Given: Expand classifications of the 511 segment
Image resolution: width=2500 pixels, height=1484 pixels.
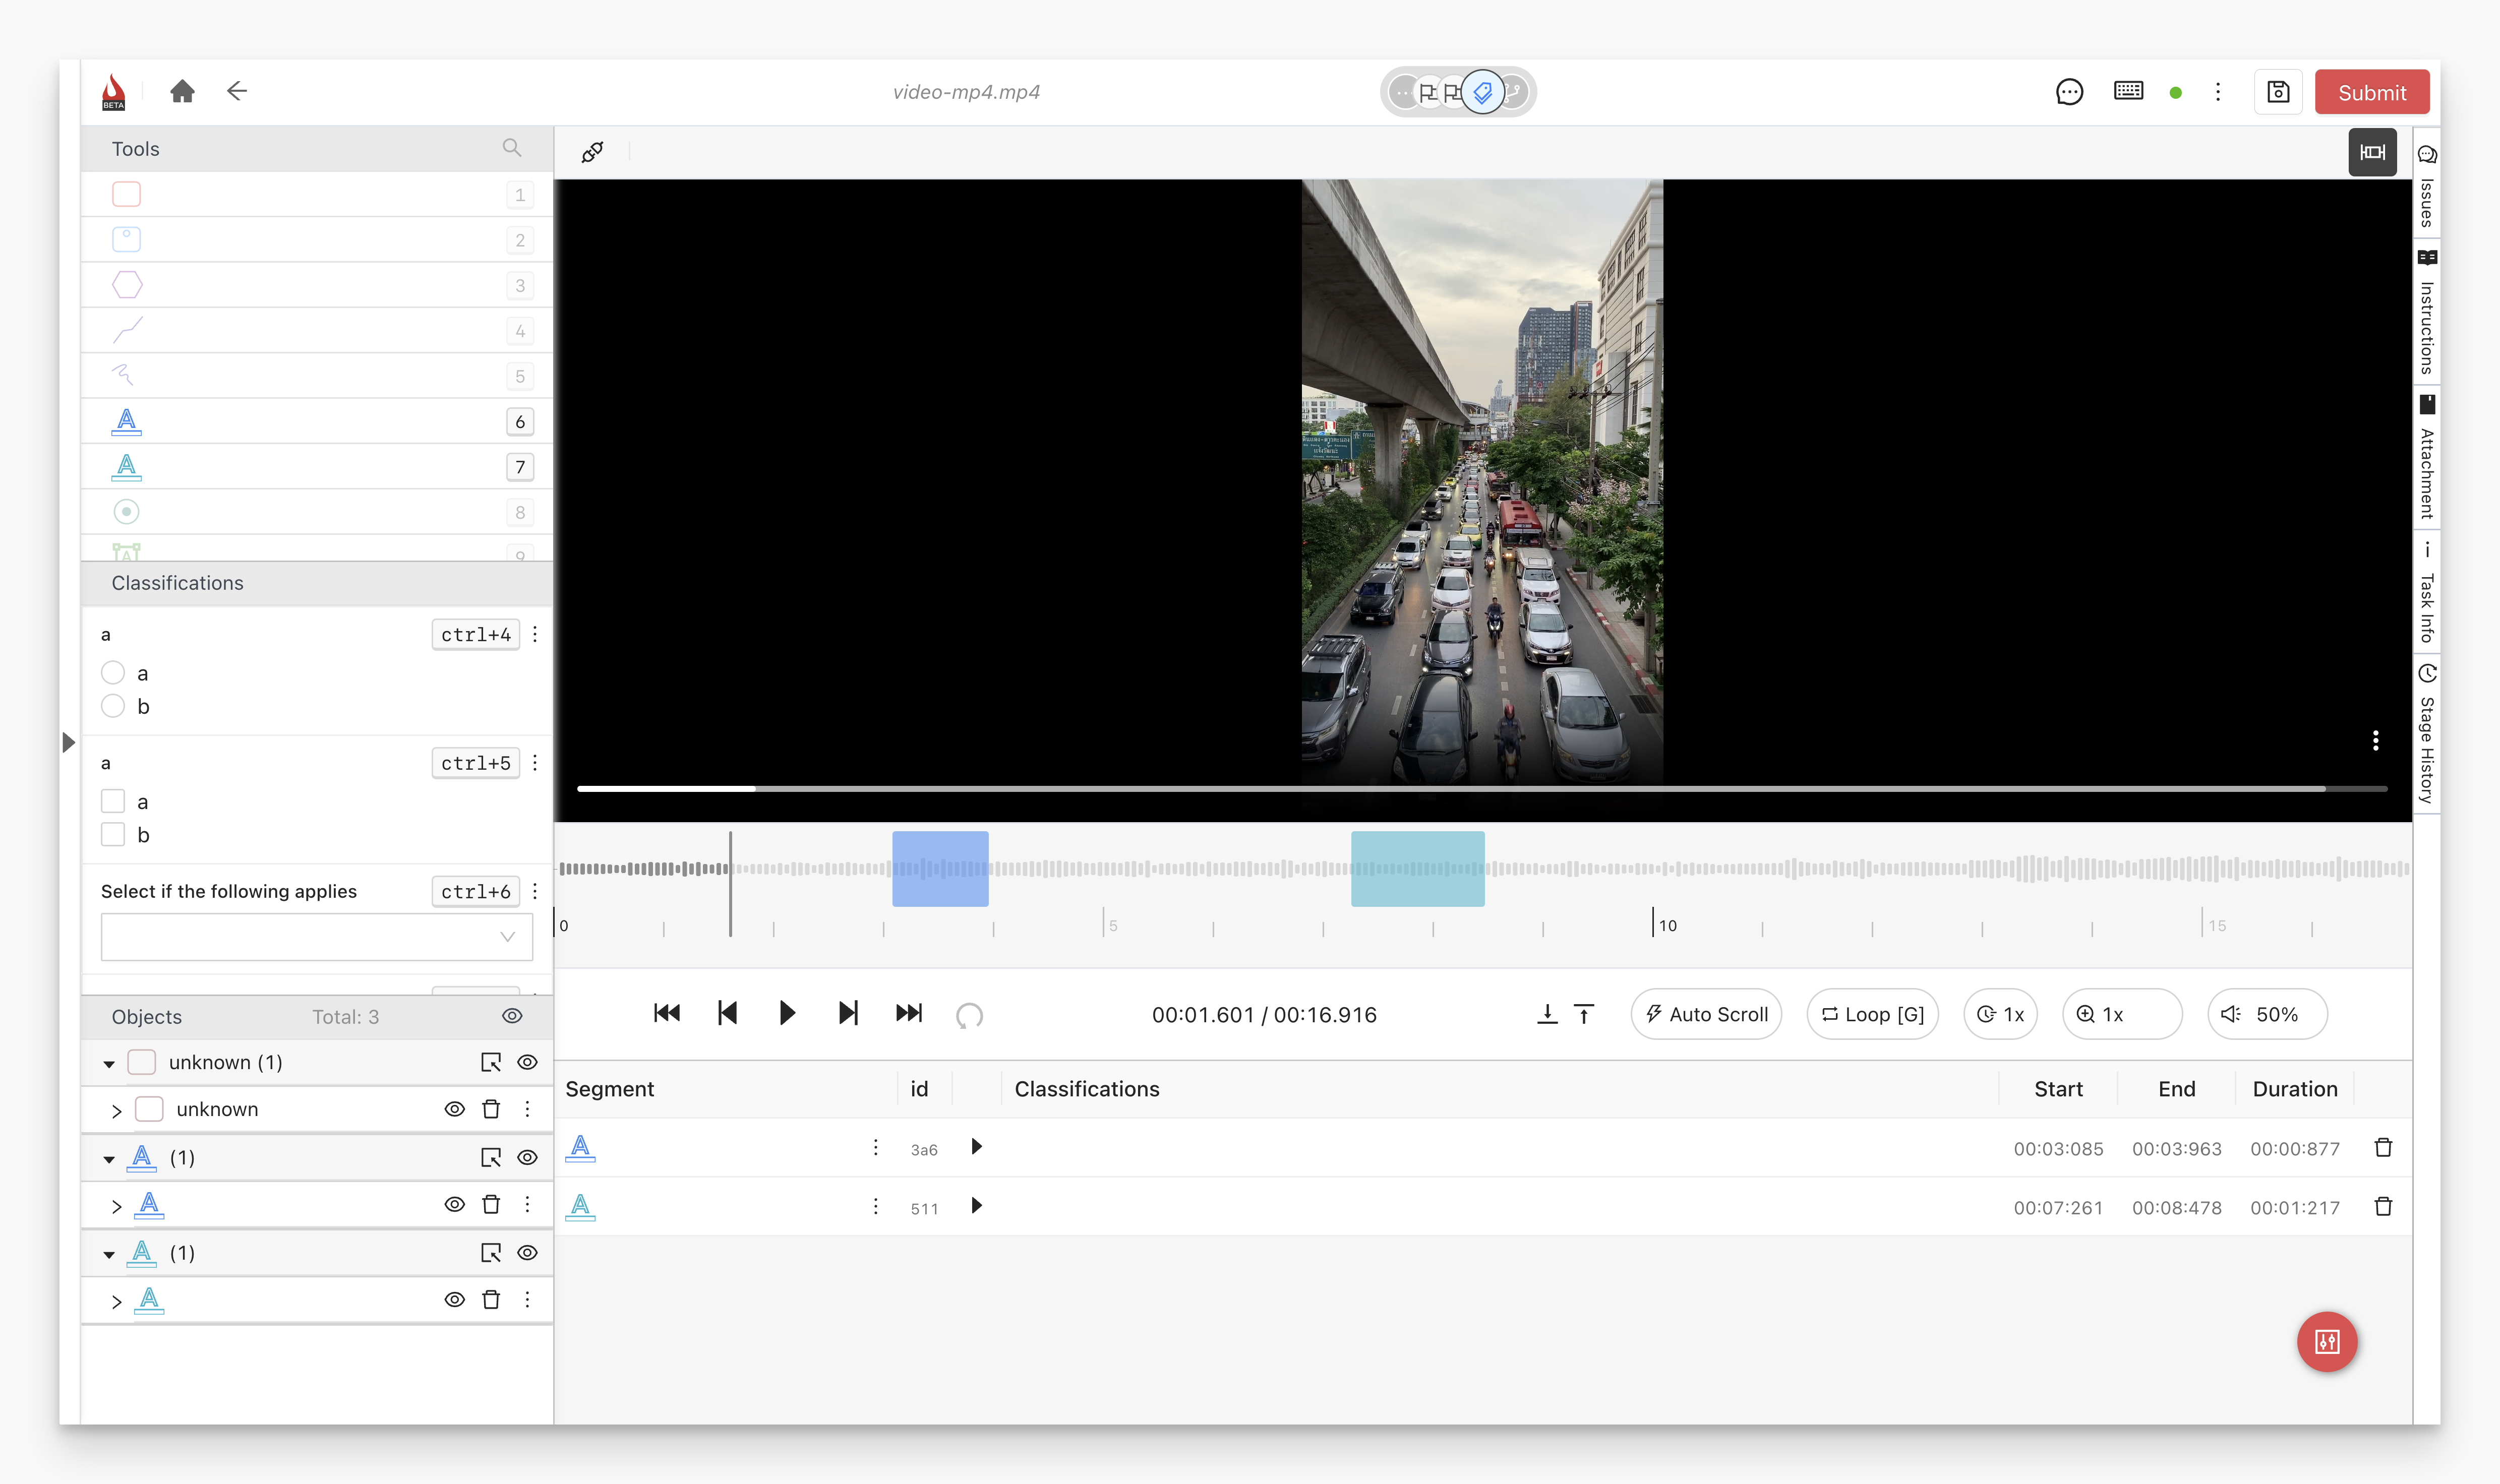Looking at the screenshot, I should pyautogui.click(x=977, y=1206).
